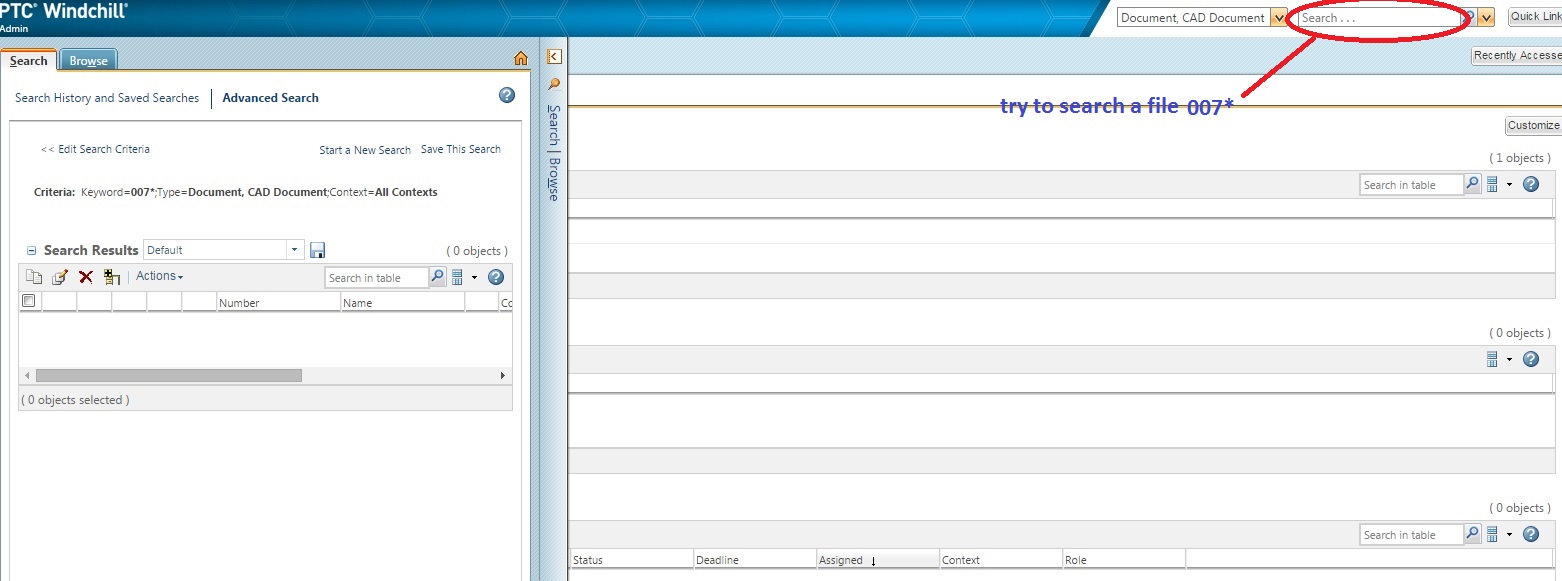Expand view options arrow in bottom table
This screenshot has width=1562, height=581.
pos(1509,534)
